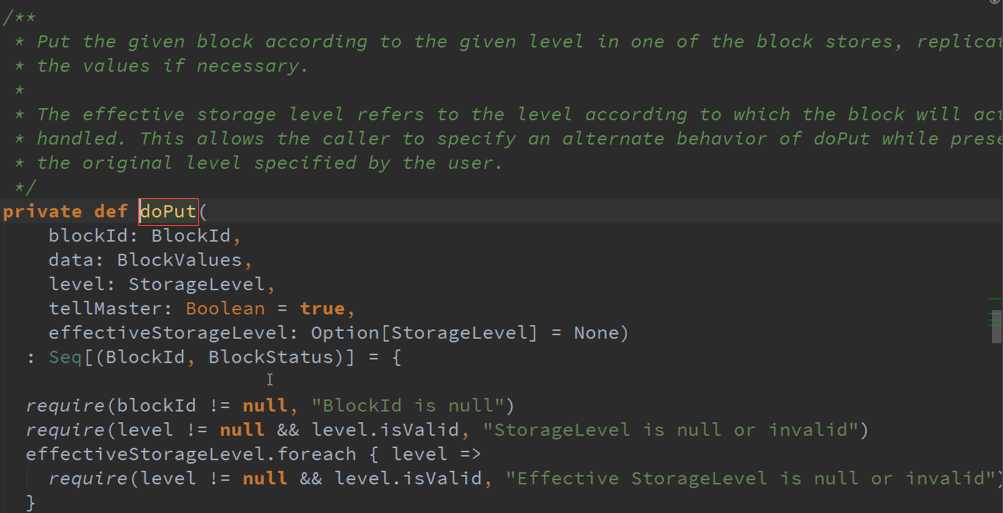Click the BlockValues type of data parameter
Image resolution: width=1003 pixels, height=513 pixels.
tap(180, 260)
